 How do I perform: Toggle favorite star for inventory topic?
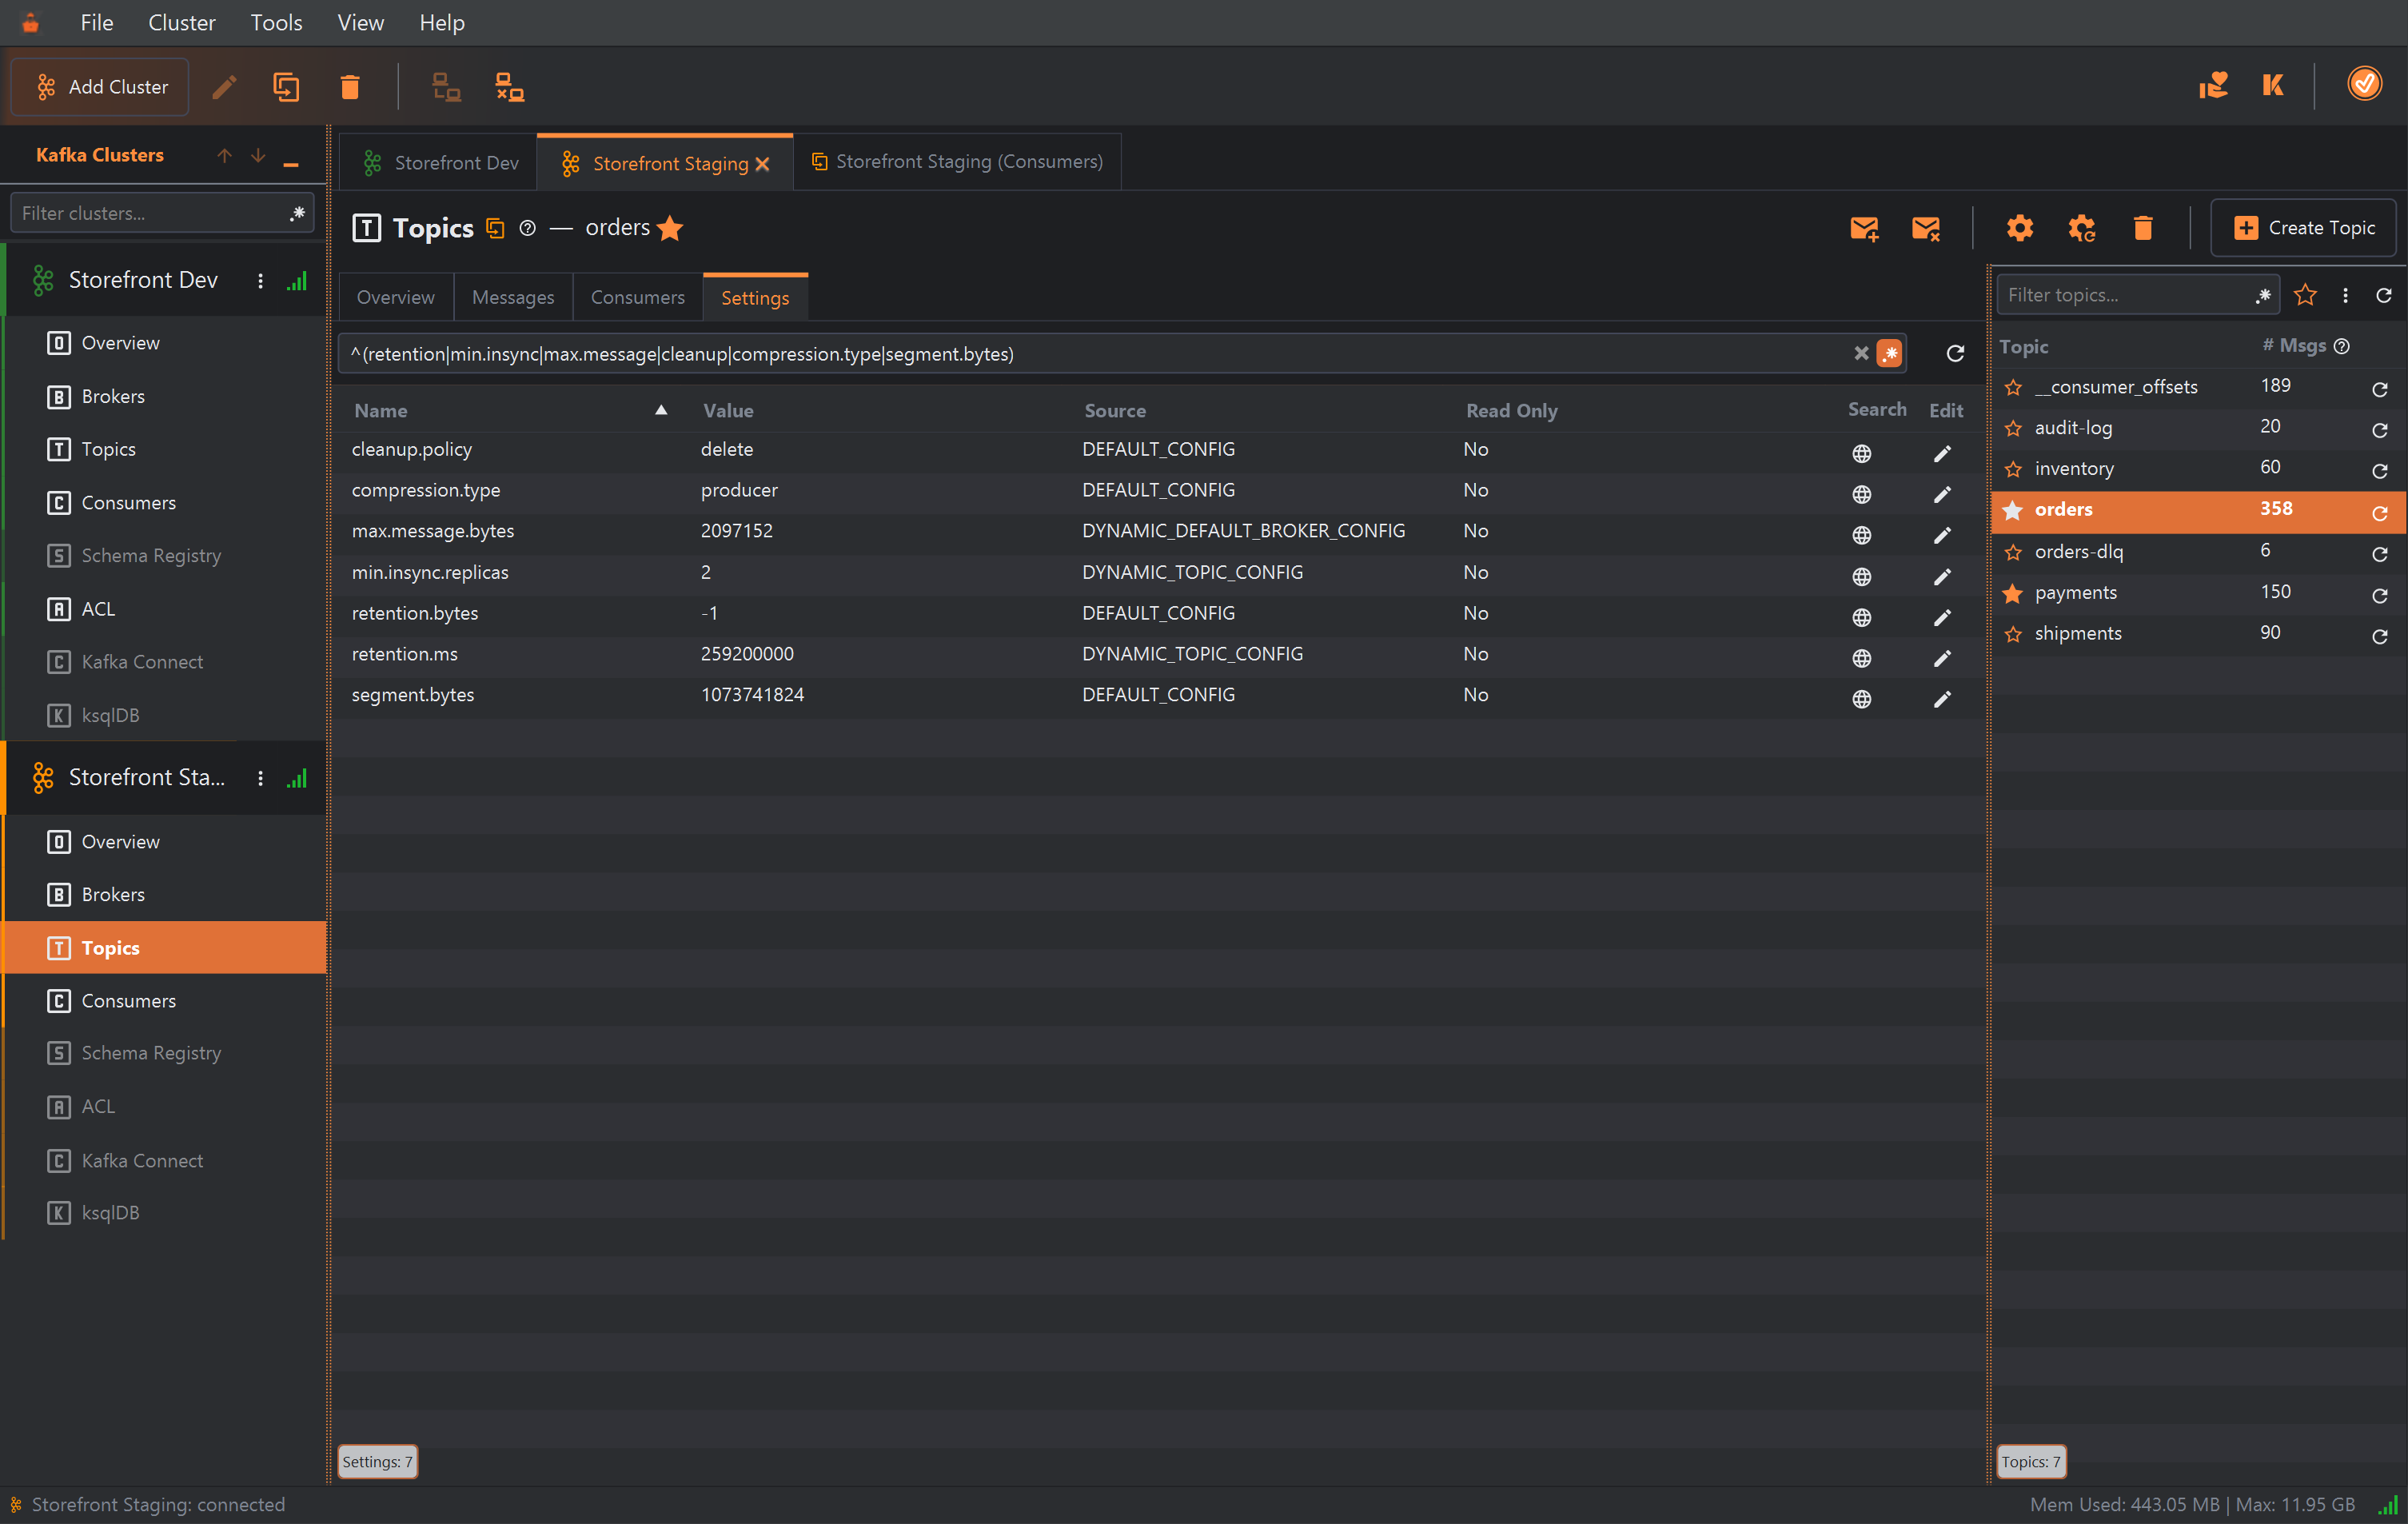(x=2013, y=470)
